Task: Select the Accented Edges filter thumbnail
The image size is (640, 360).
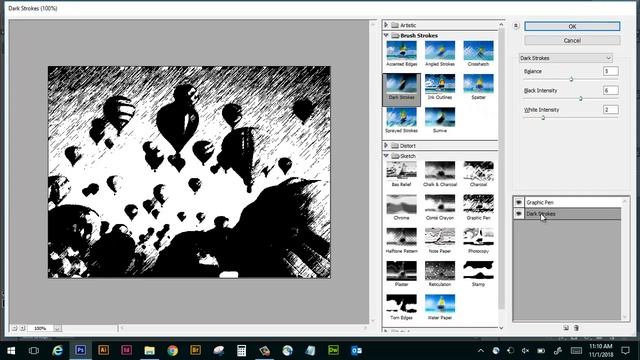Action: coord(401,53)
